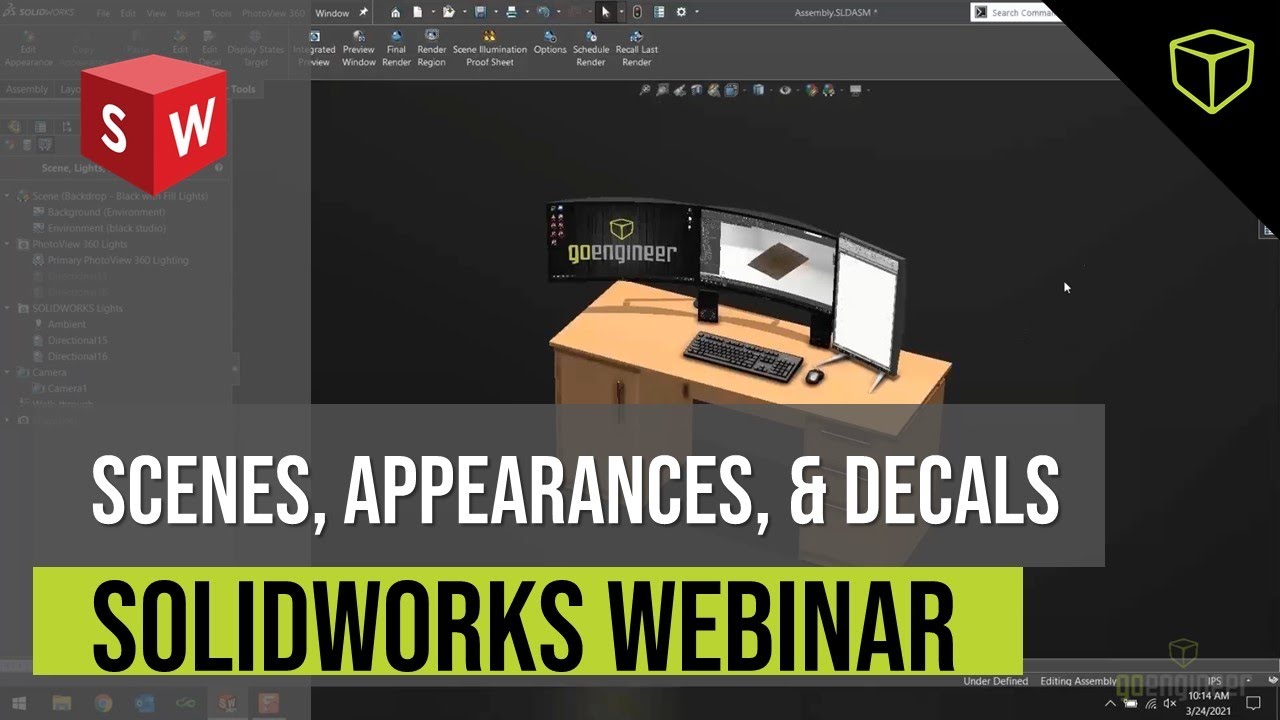Open the Windows Start menu

click(x=18, y=703)
